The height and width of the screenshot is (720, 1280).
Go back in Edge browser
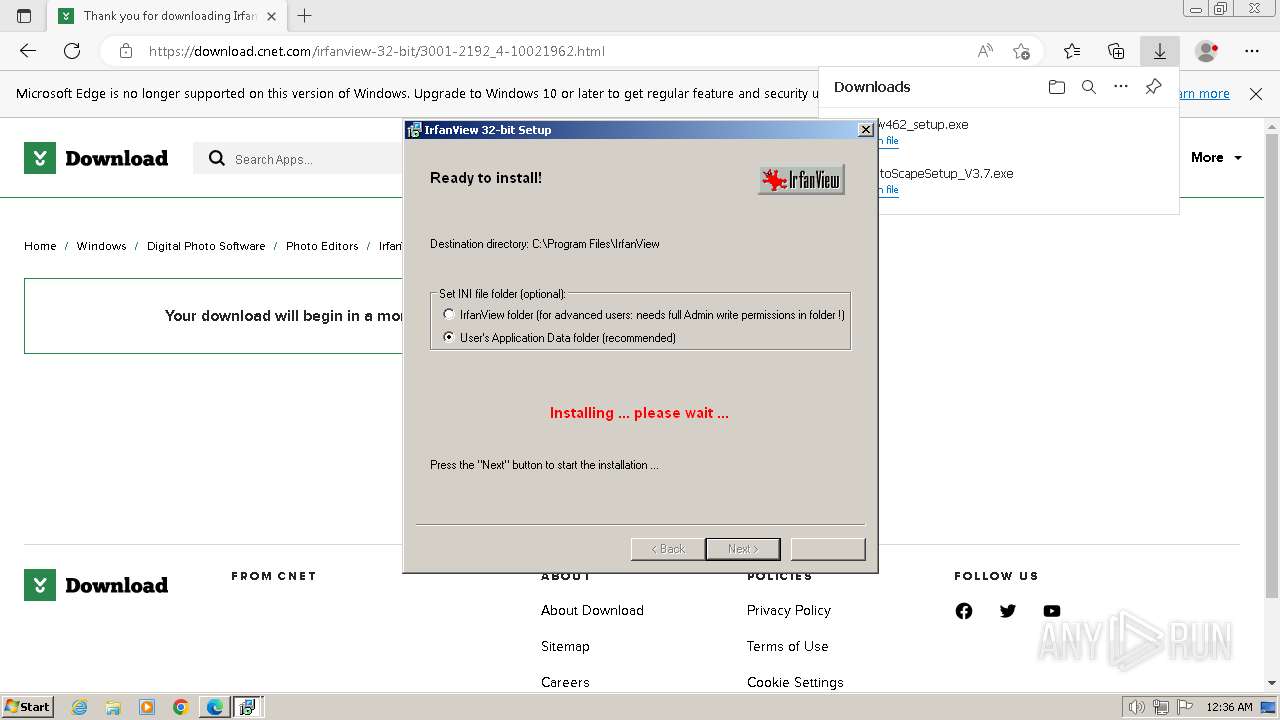[x=28, y=51]
